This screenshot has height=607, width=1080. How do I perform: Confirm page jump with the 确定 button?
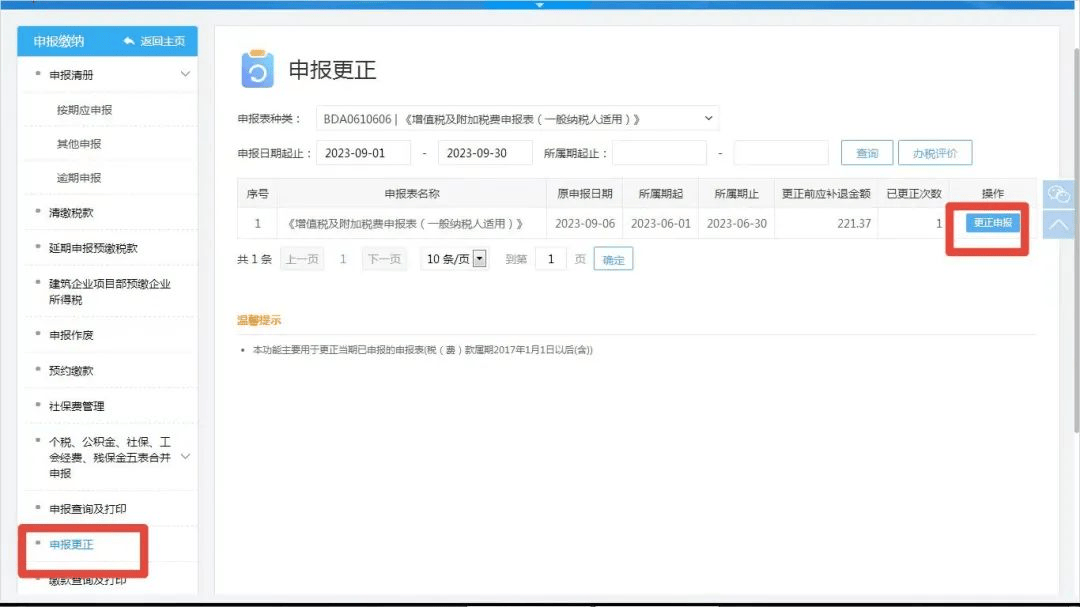[613, 258]
